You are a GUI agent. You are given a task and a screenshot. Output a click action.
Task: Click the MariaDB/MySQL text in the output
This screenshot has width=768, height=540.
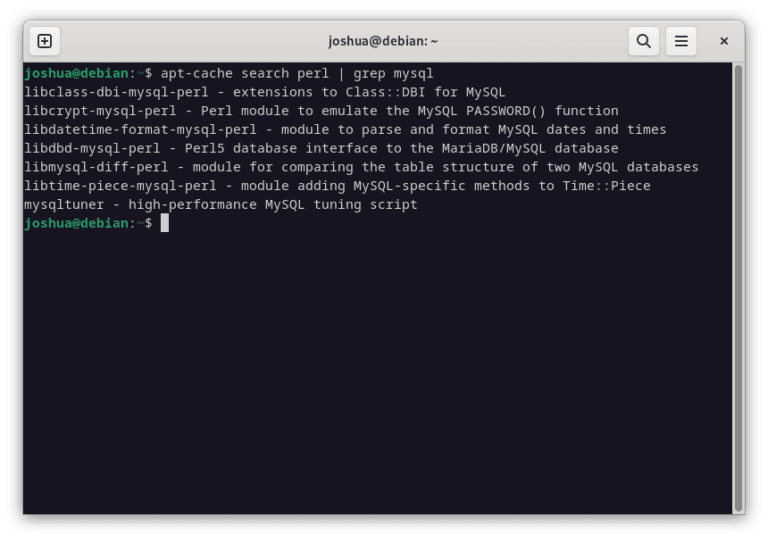(x=493, y=148)
